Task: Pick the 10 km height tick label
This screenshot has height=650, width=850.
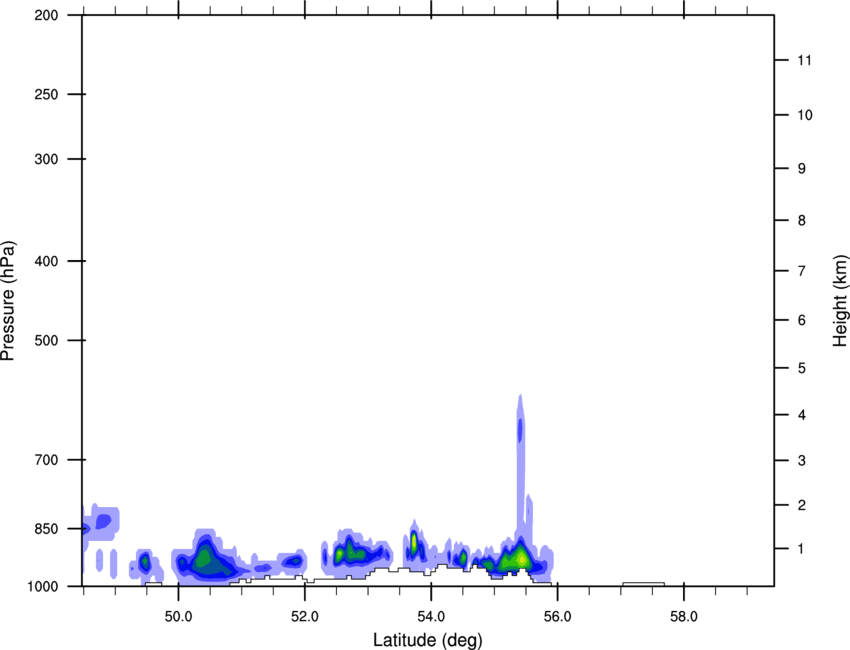Action: coord(805,115)
